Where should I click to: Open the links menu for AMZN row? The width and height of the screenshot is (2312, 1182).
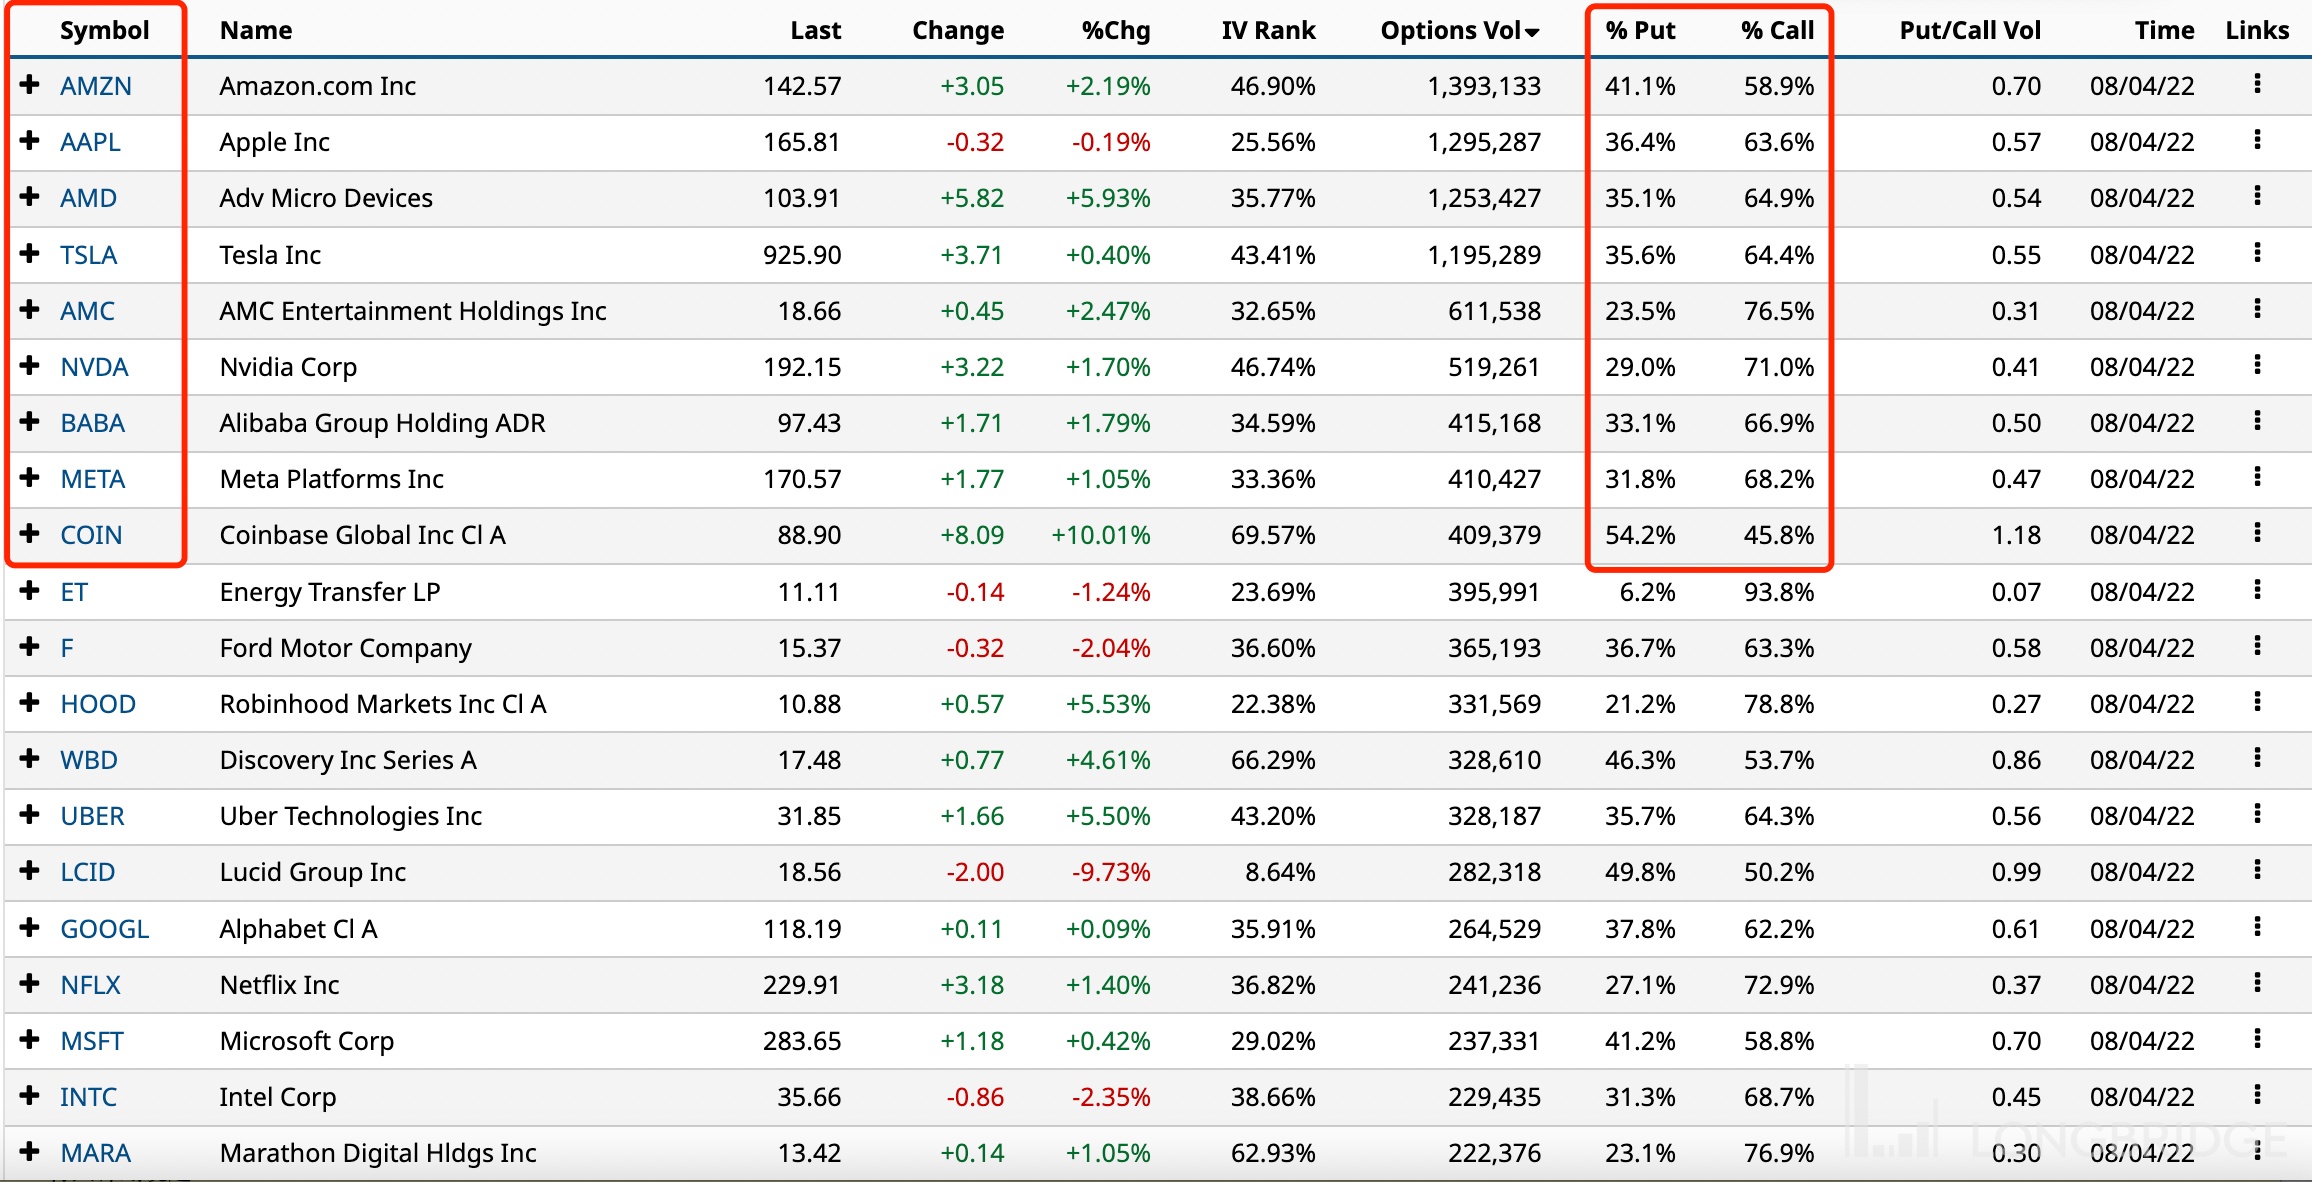click(x=2257, y=84)
